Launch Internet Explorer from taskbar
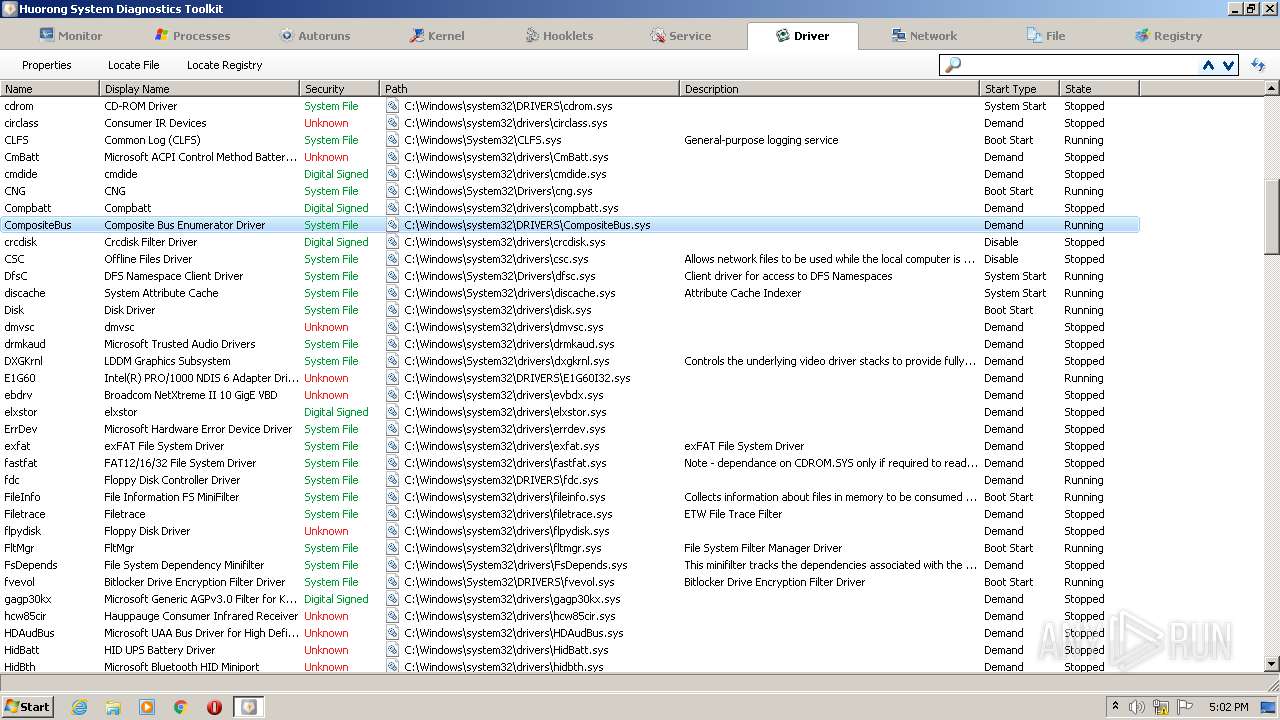Image resolution: width=1280 pixels, height=720 pixels. click(x=79, y=707)
